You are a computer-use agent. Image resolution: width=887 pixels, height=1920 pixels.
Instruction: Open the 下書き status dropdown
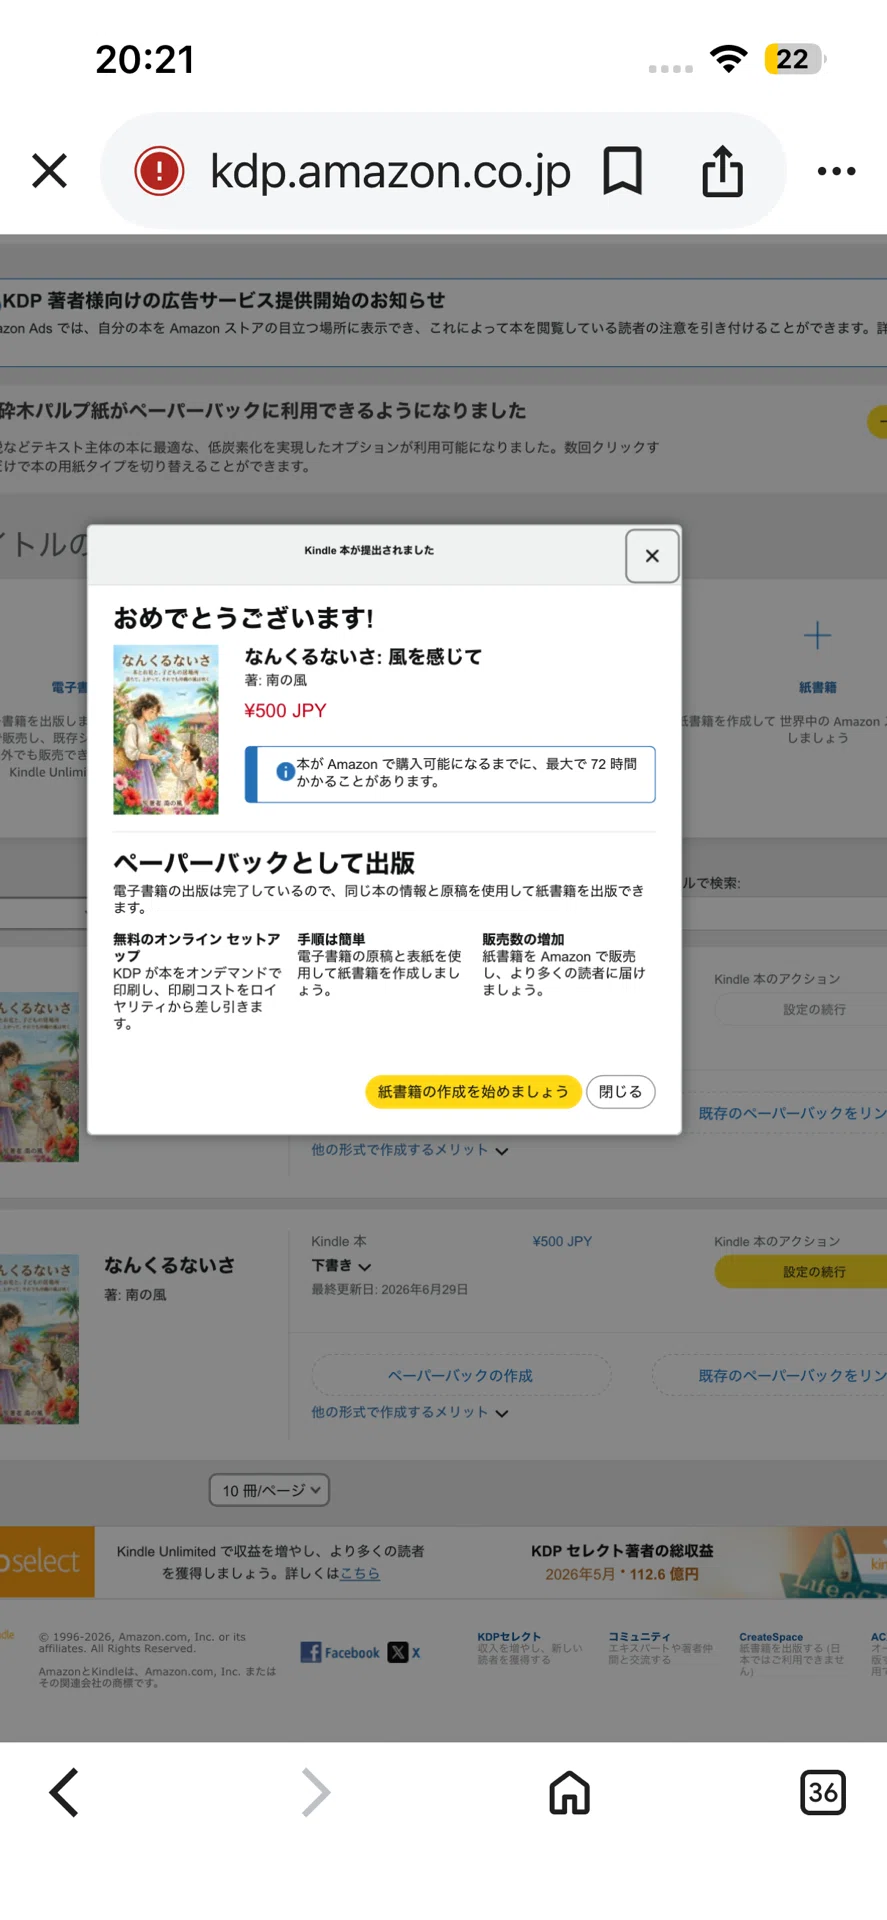pyautogui.click(x=341, y=1266)
